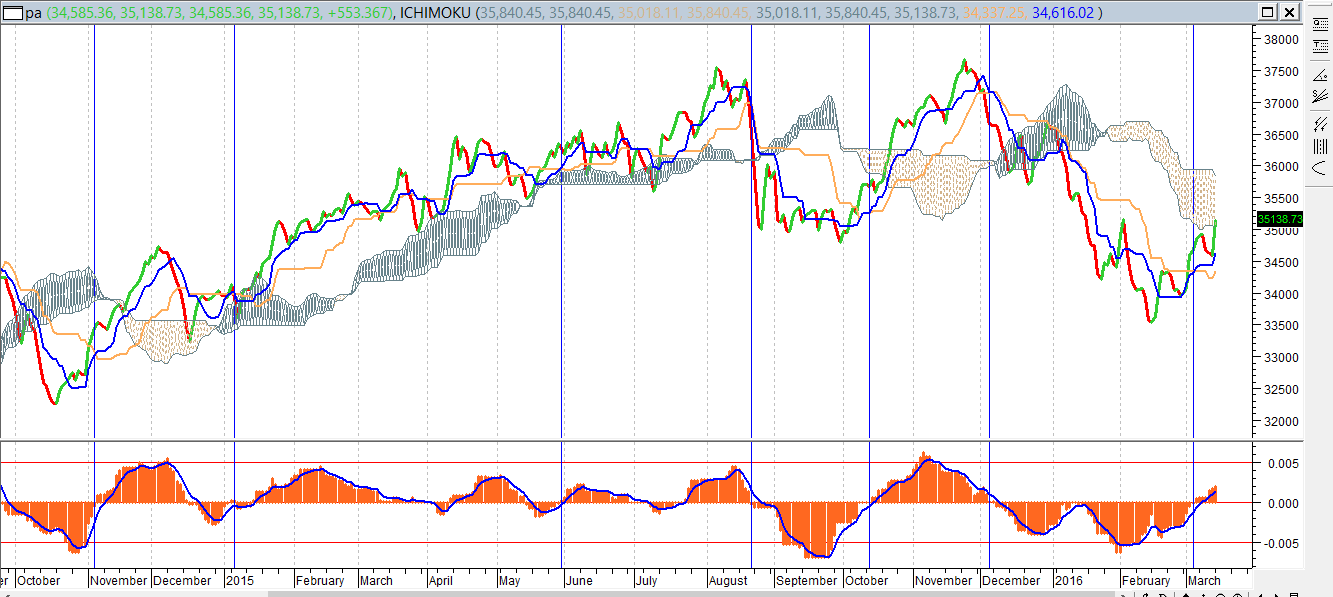Select the arc drawing tool
The height and width of the screenshot is (597, 1333).
click(x=1319, y=167)
